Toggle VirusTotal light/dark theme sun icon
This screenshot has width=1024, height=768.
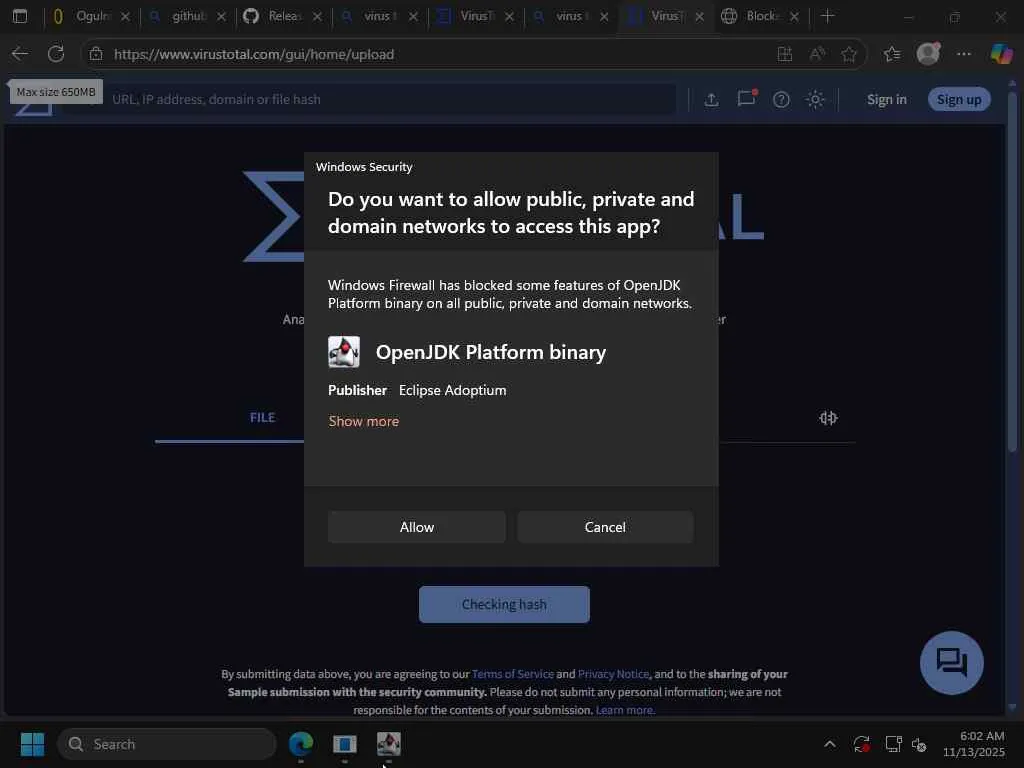(815, 99)
